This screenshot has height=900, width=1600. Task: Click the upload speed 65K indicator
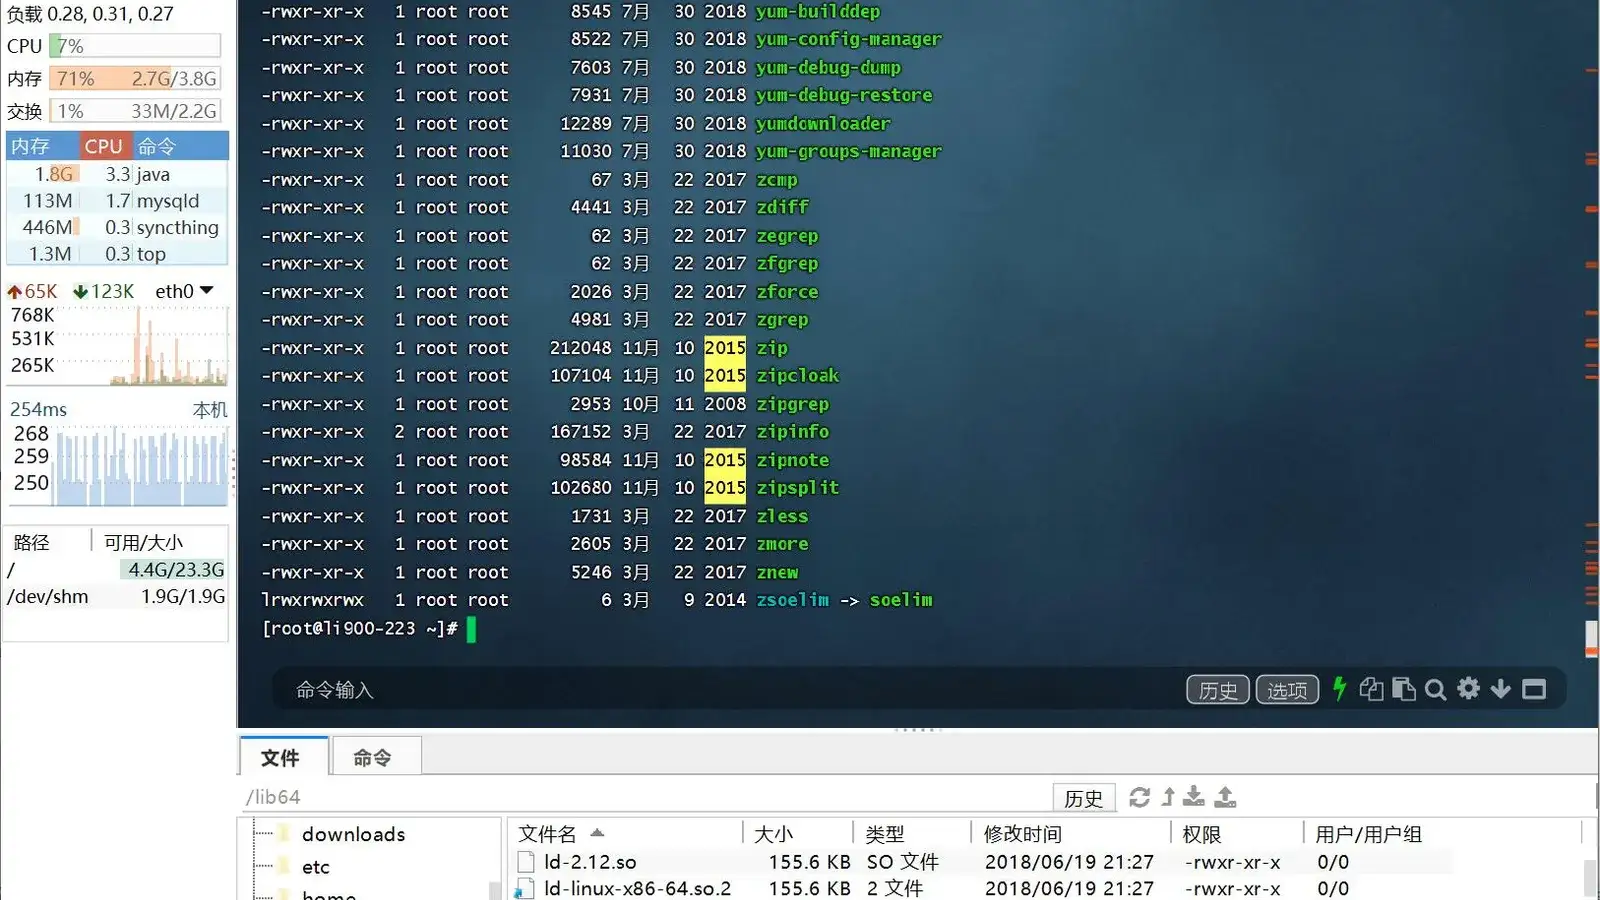33,291
